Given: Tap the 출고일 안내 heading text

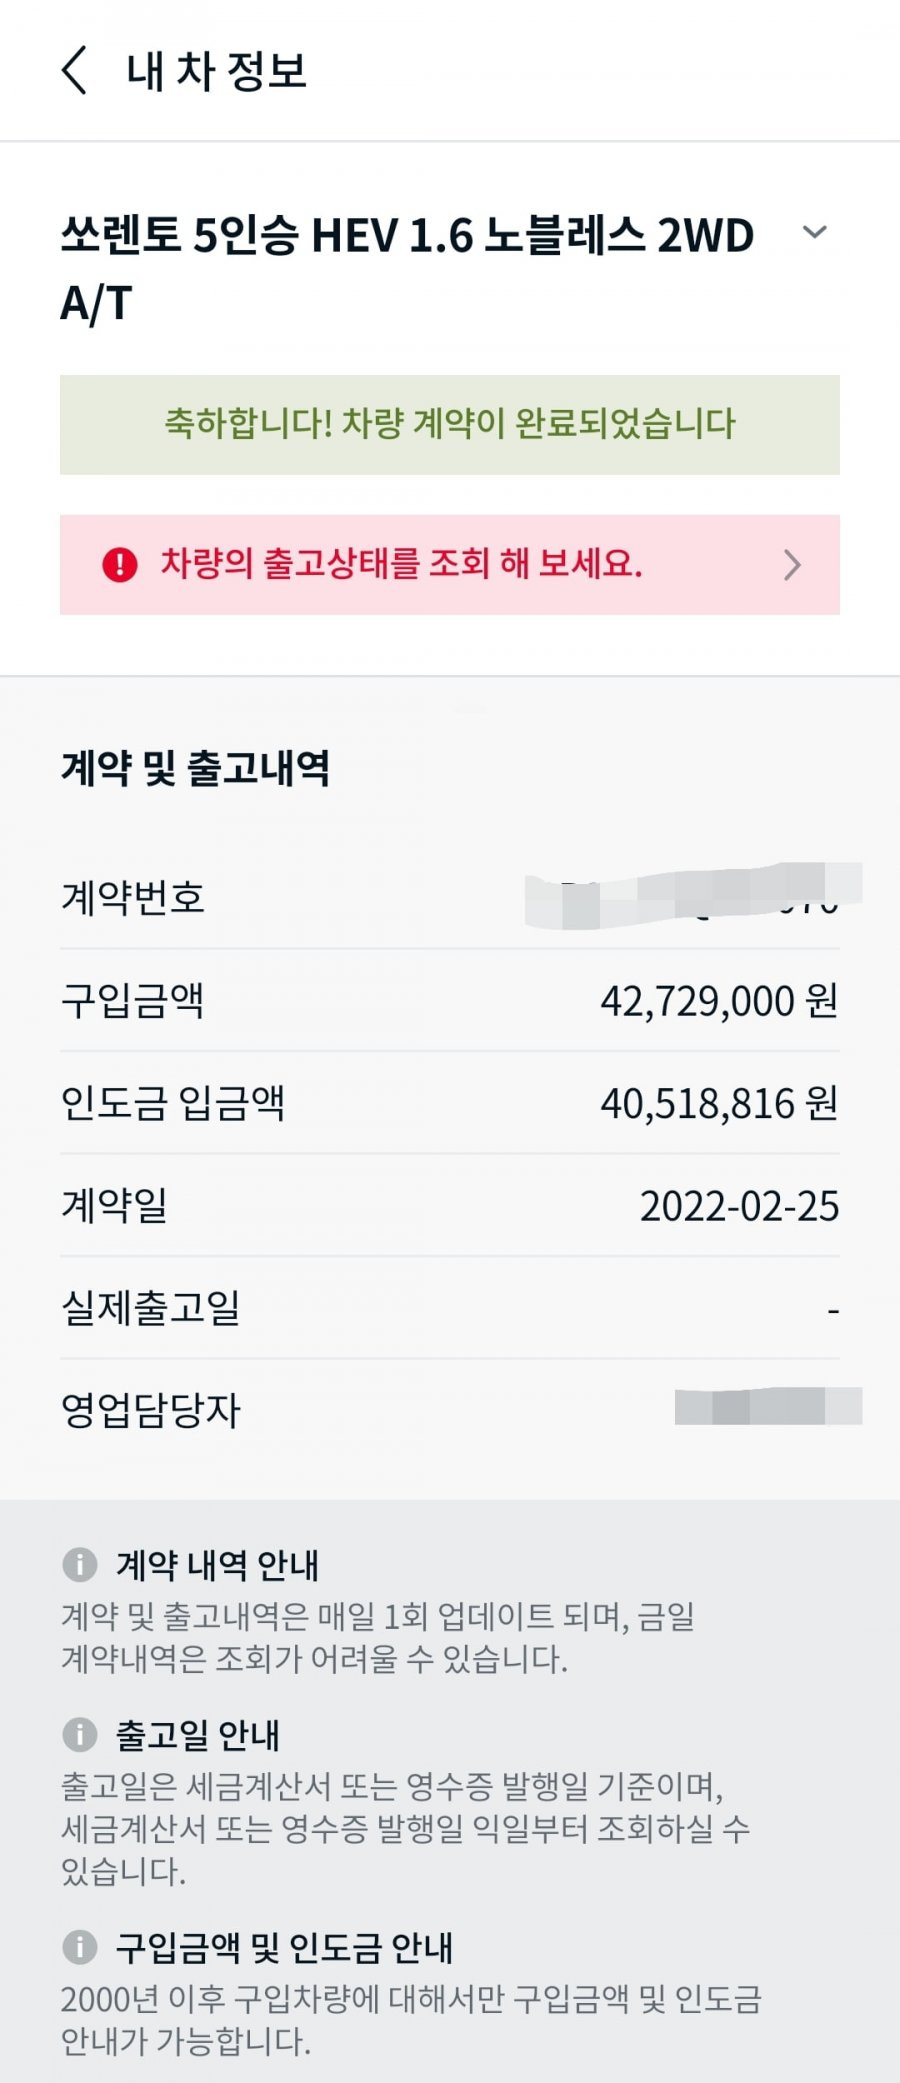Looking at the screenshot, I should (198, 1735).
